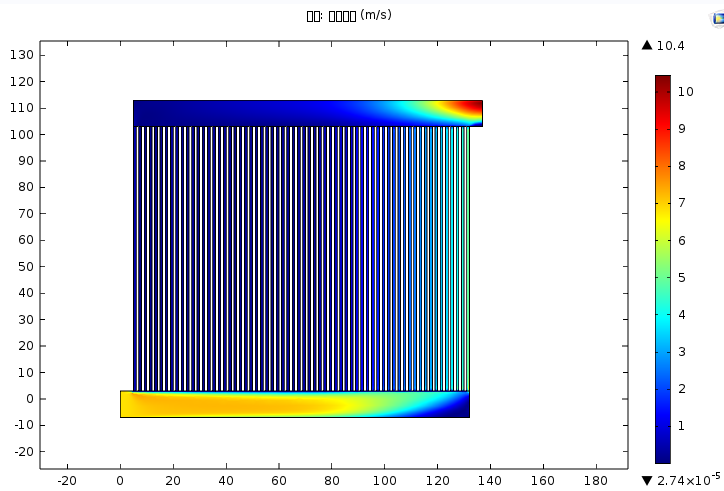The image size is (724, 491).
Task: Click the y-axis tick label 120
Action: [22, 82]
